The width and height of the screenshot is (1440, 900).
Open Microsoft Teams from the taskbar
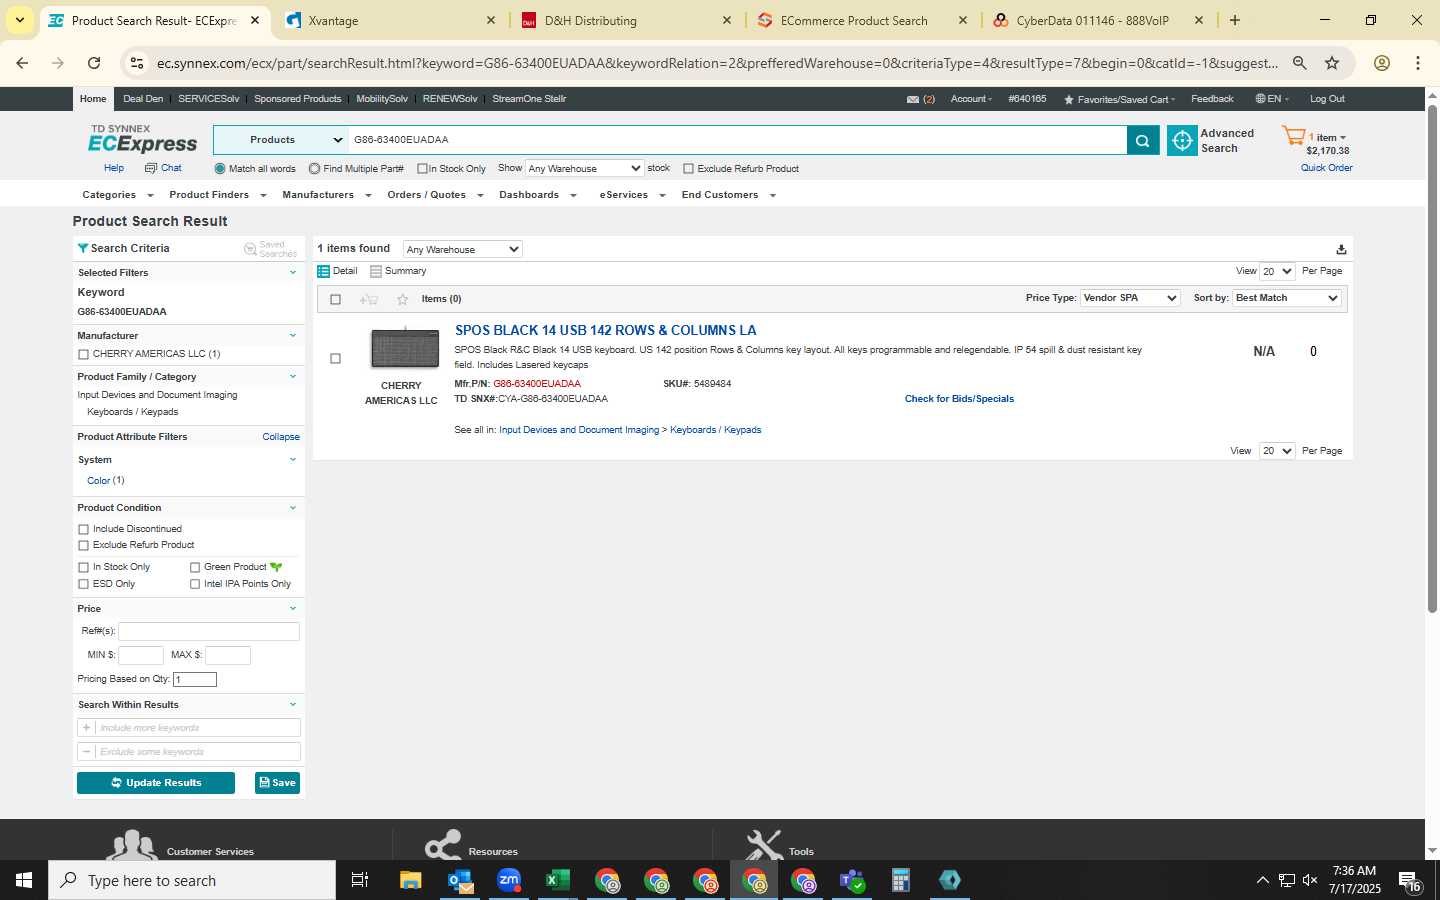click(852, 880)
